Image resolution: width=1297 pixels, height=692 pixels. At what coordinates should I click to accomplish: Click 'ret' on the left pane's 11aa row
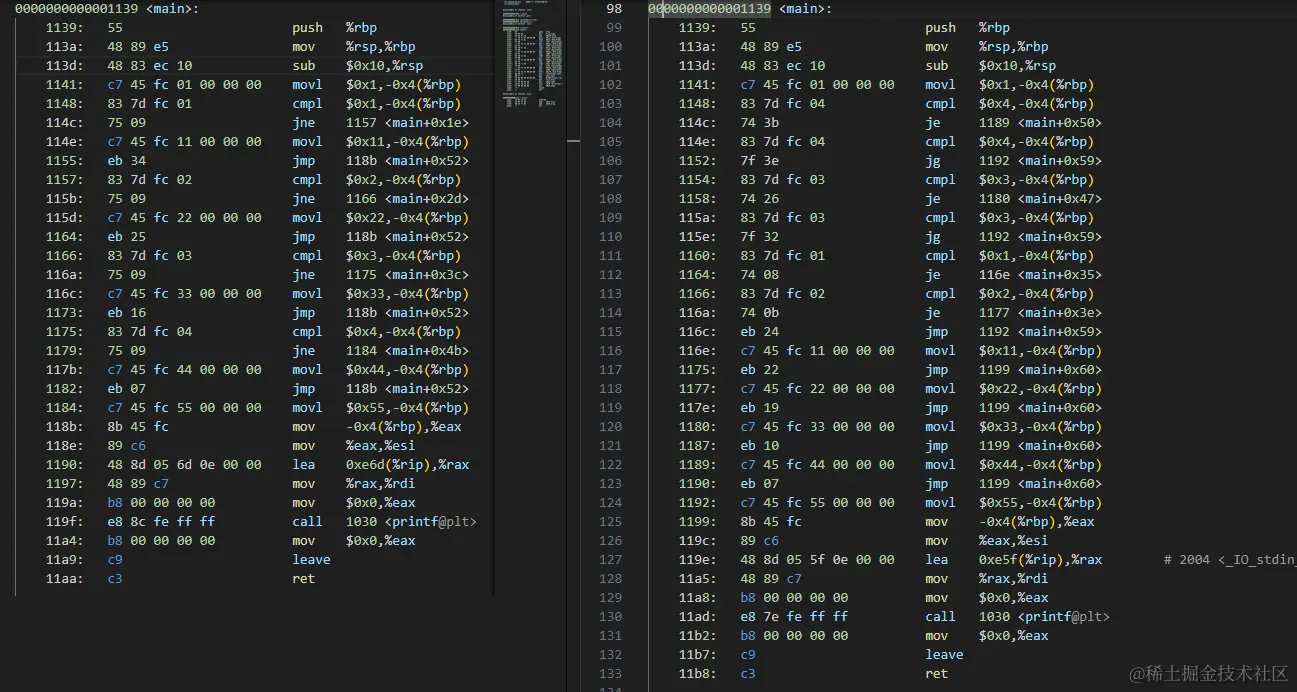[304, 579]
